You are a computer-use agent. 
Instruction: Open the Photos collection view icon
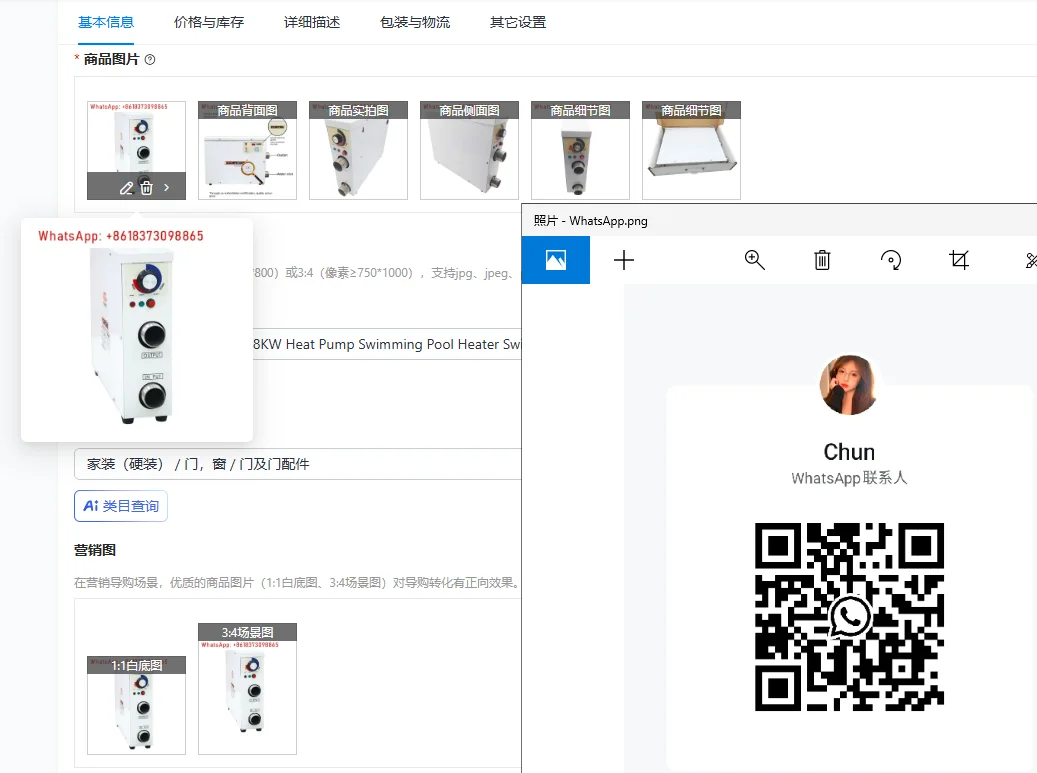(x=556, y=260)
